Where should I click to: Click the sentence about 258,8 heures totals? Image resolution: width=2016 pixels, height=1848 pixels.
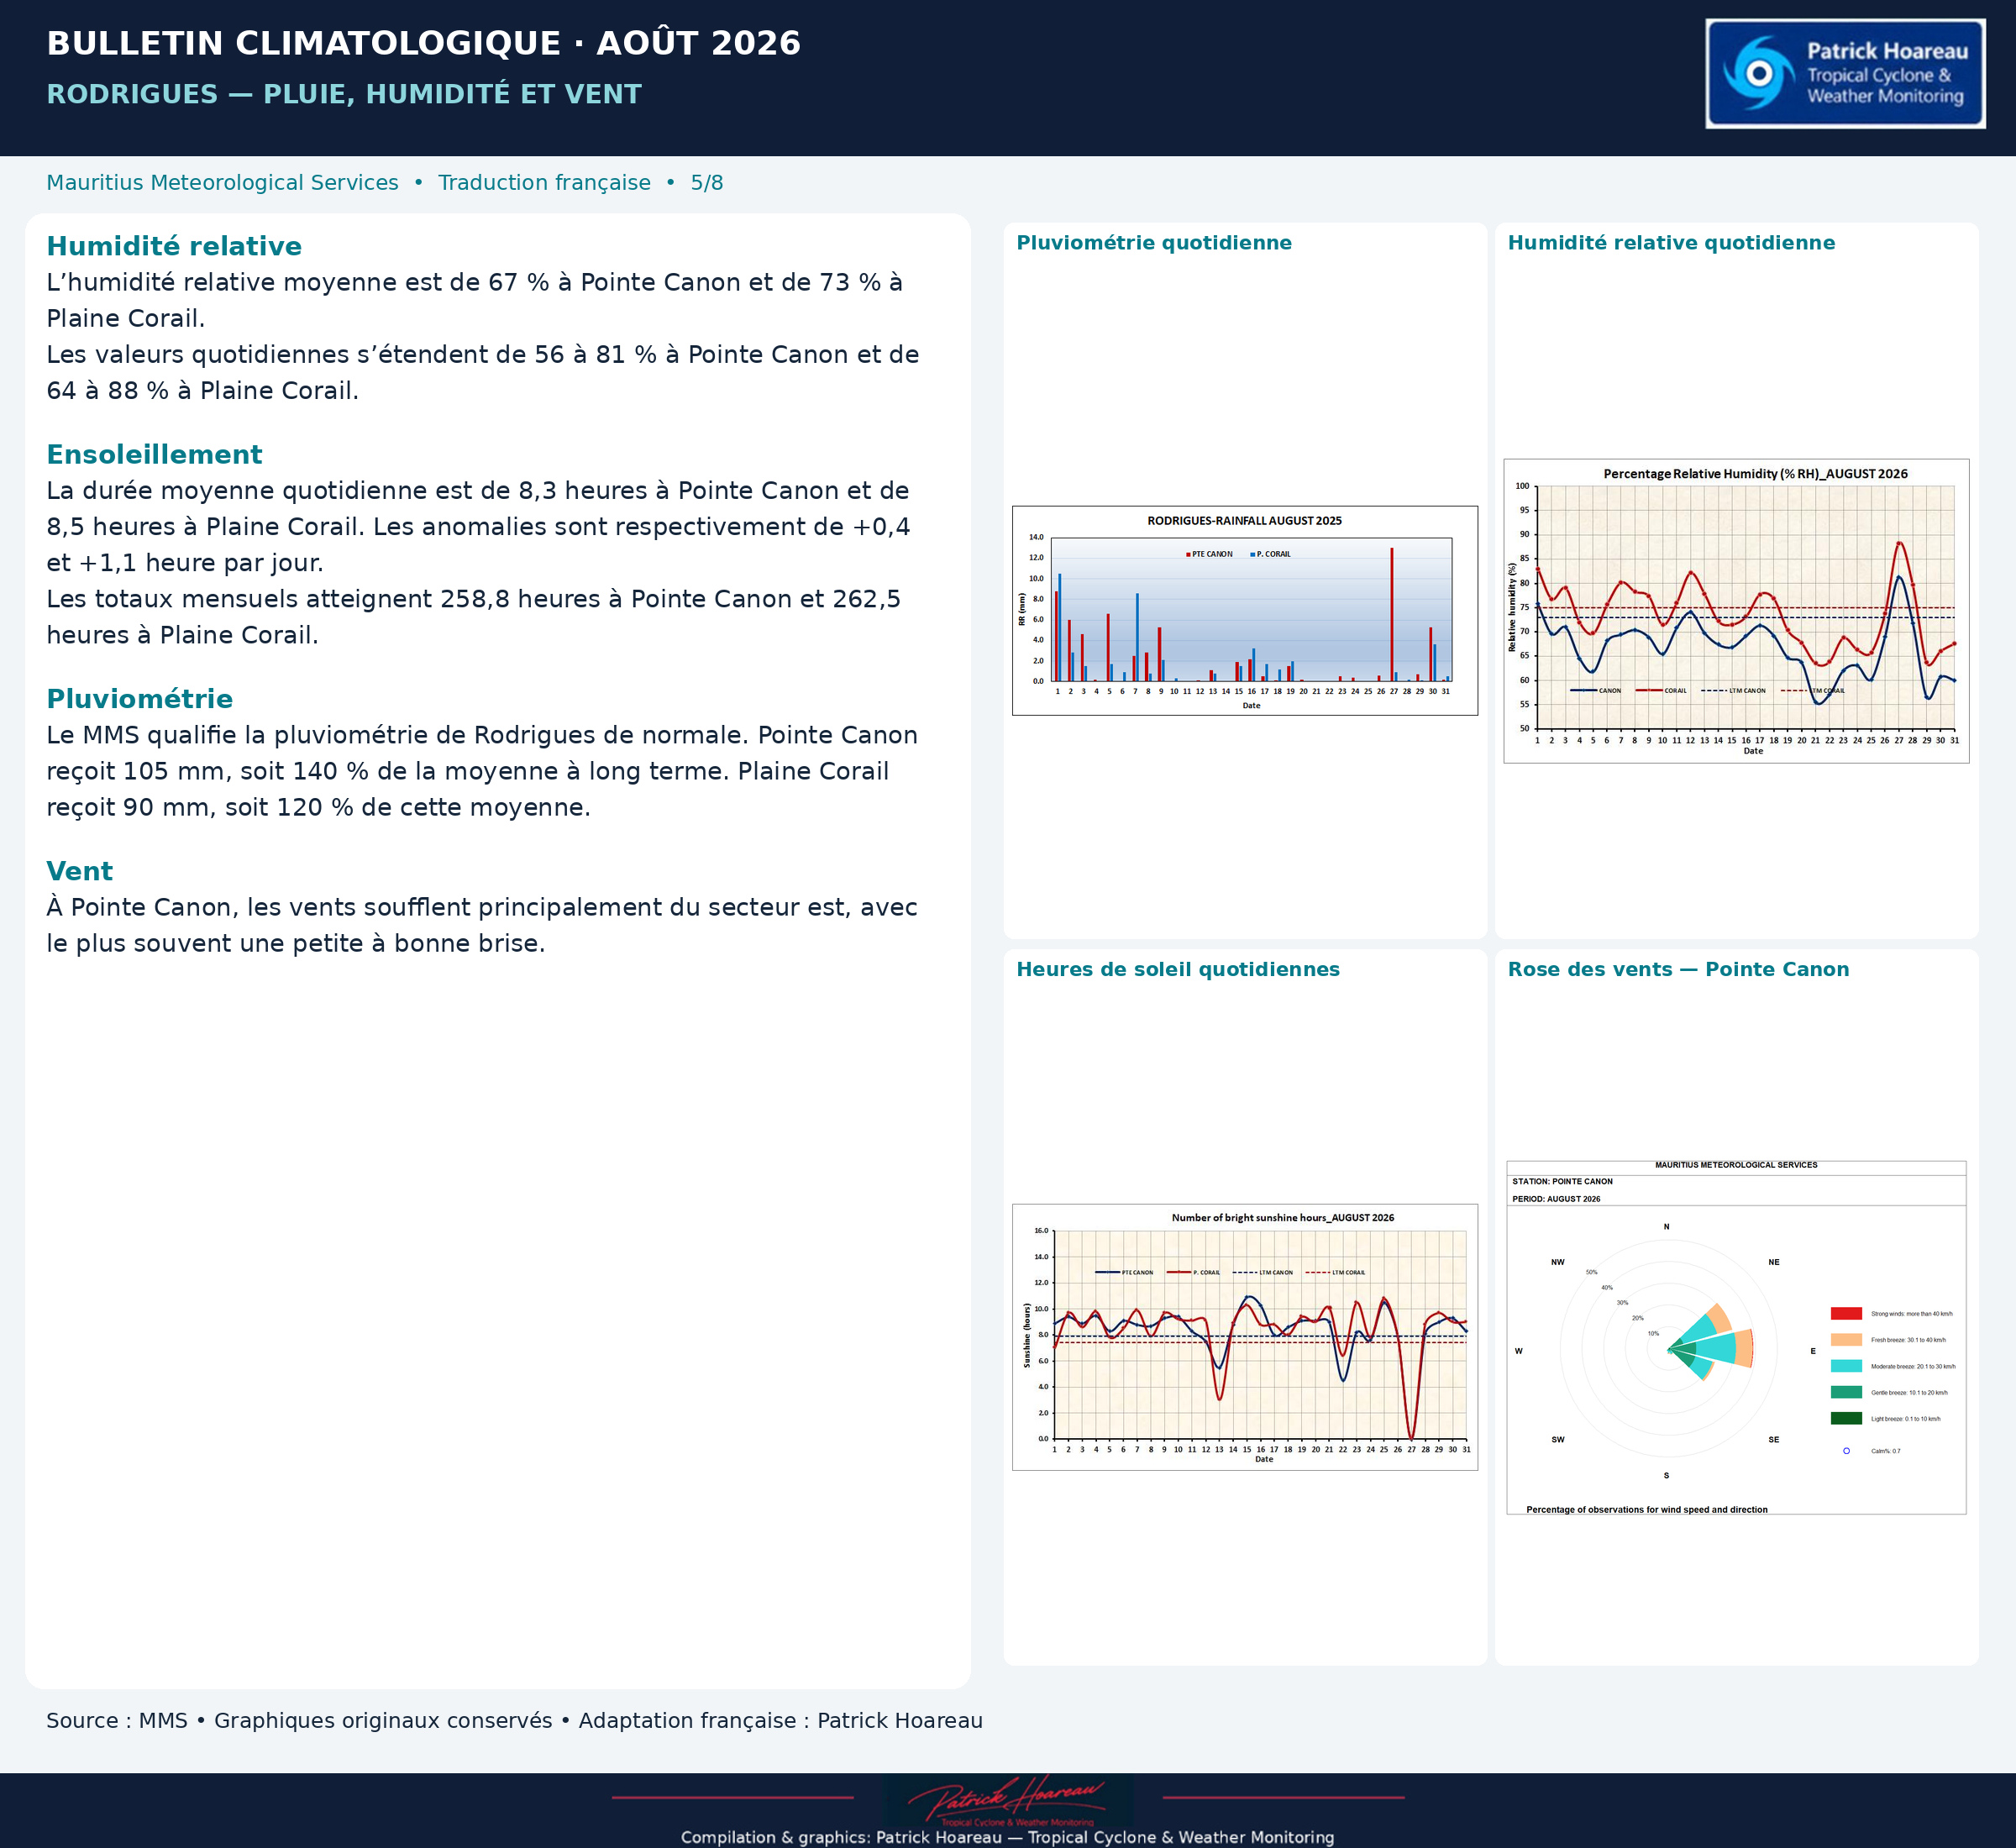tap(473, 617)
